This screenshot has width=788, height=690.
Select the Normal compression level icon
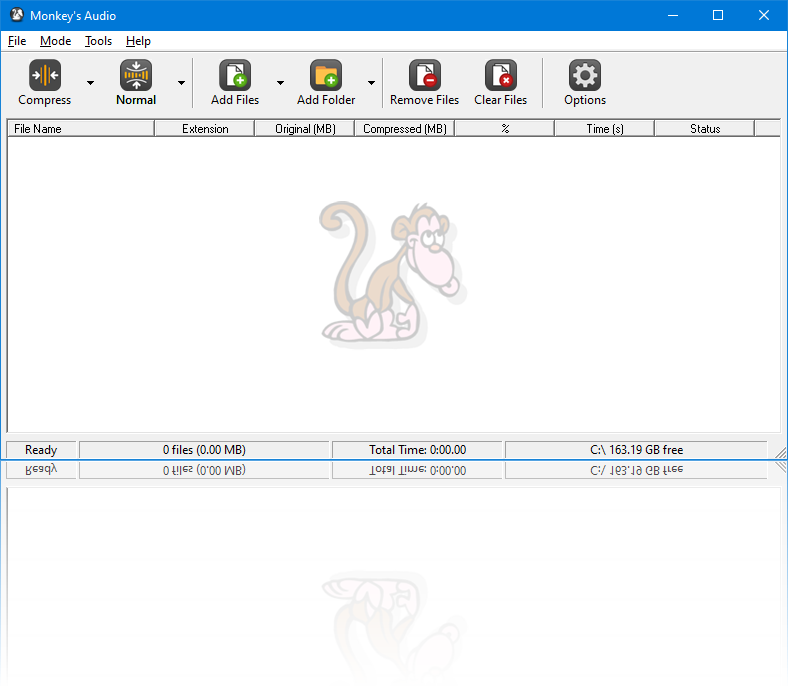point(136,75)
